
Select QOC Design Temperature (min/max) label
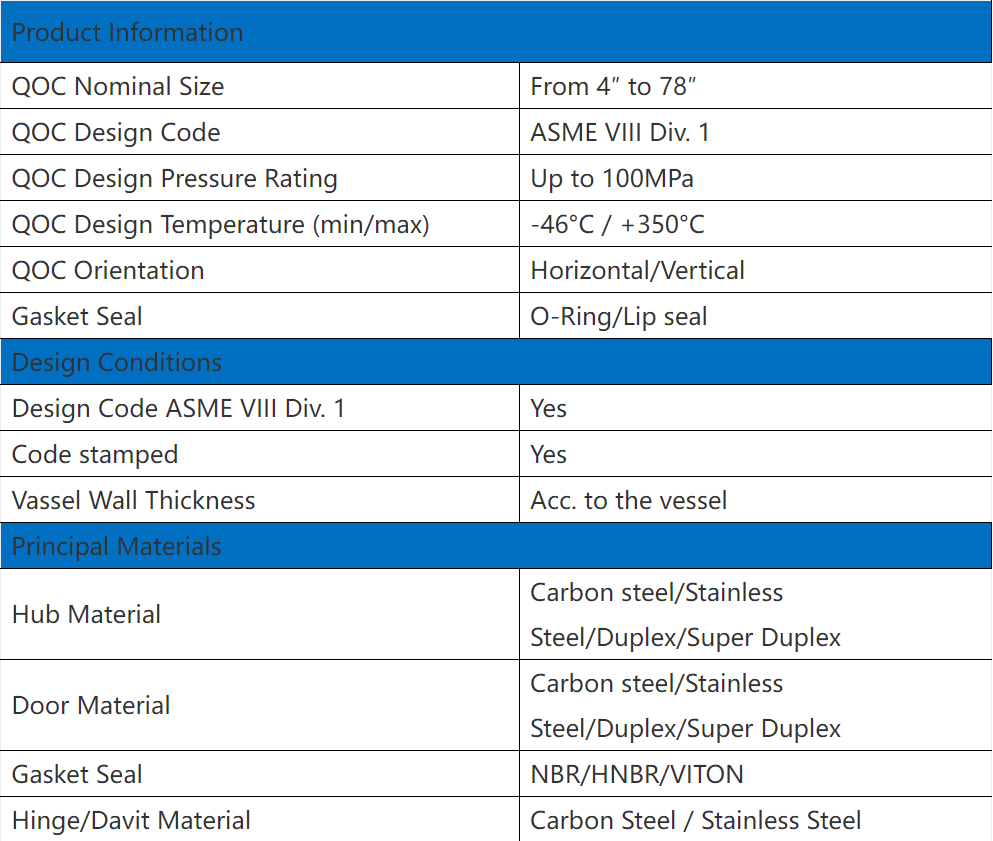[220, 225]
